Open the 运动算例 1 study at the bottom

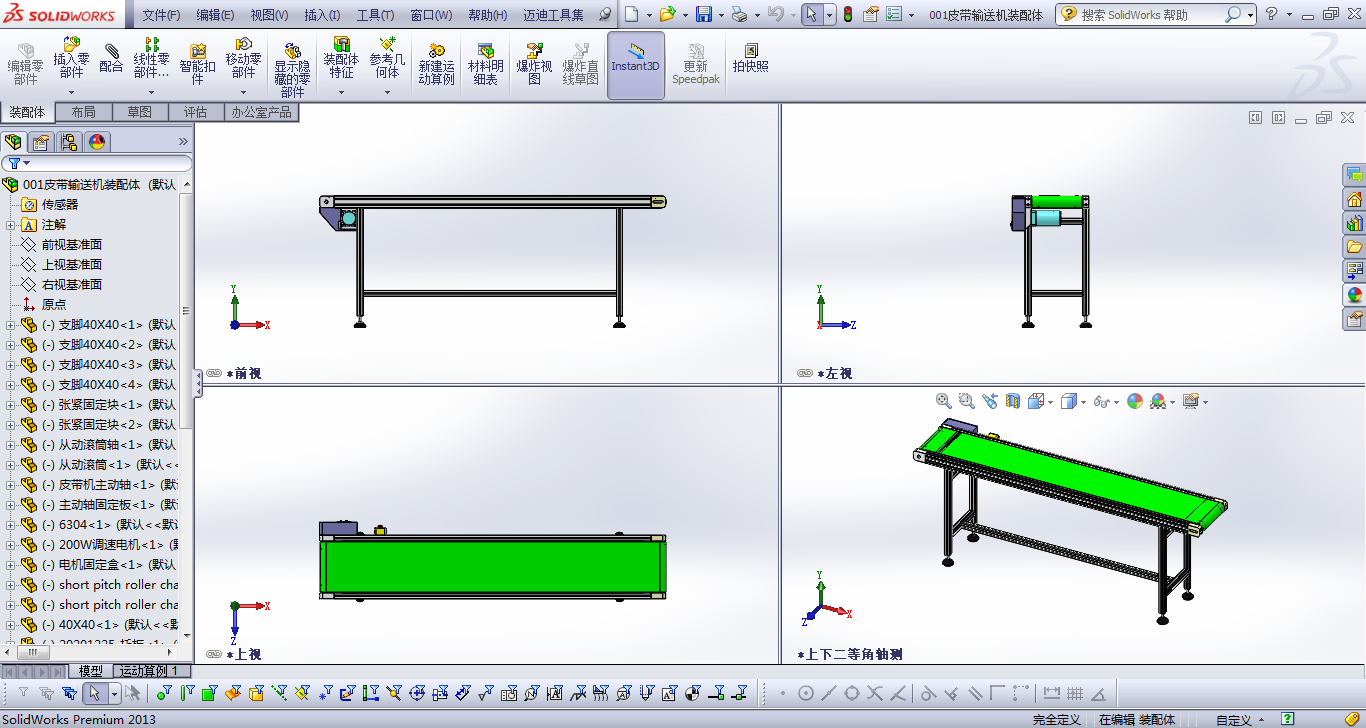[150, 670]
